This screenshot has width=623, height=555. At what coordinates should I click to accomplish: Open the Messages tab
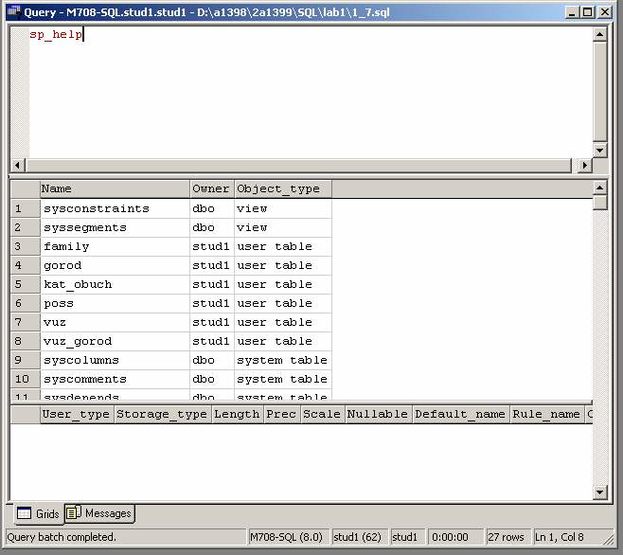[x=99, y=513]
